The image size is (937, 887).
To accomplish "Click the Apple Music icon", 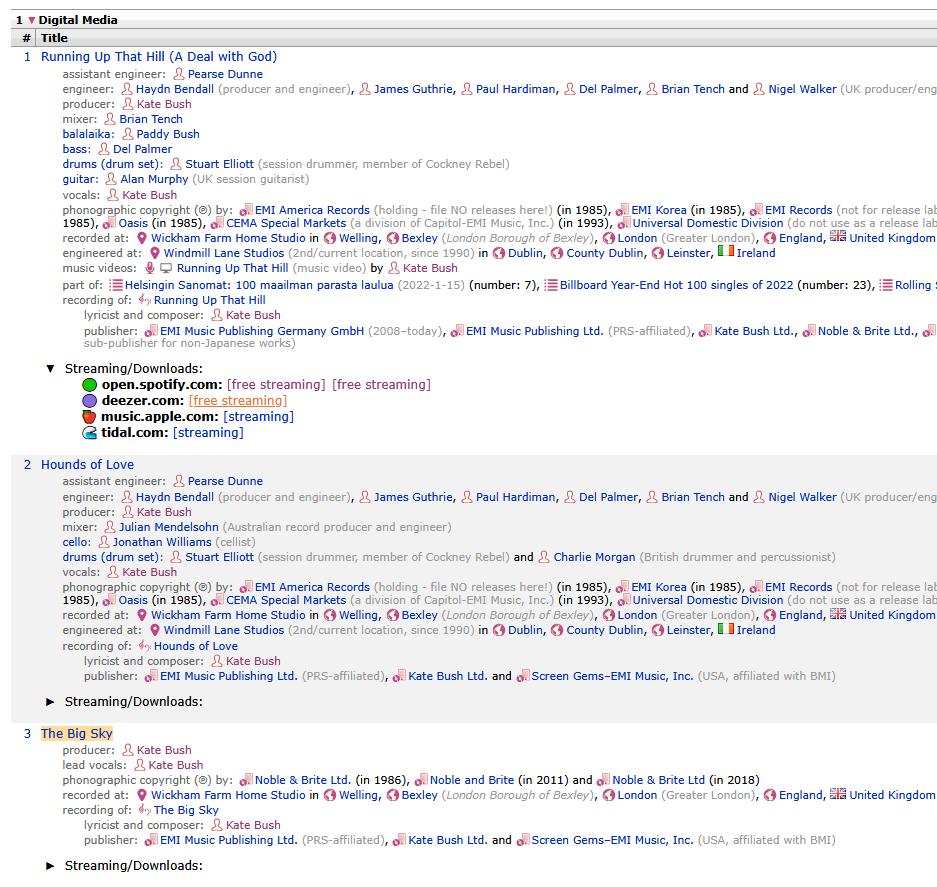I will [90, 417].
